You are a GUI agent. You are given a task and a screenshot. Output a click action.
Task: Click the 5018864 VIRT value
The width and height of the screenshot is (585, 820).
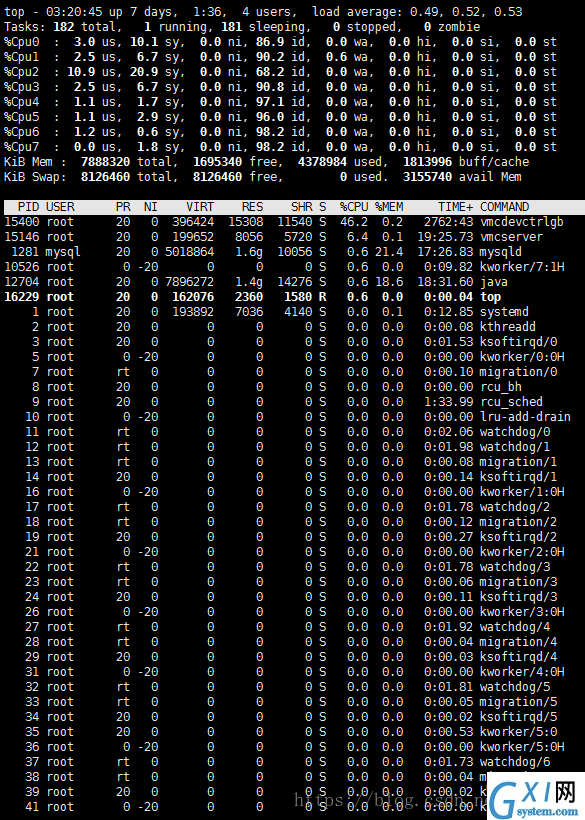(189, 252)
